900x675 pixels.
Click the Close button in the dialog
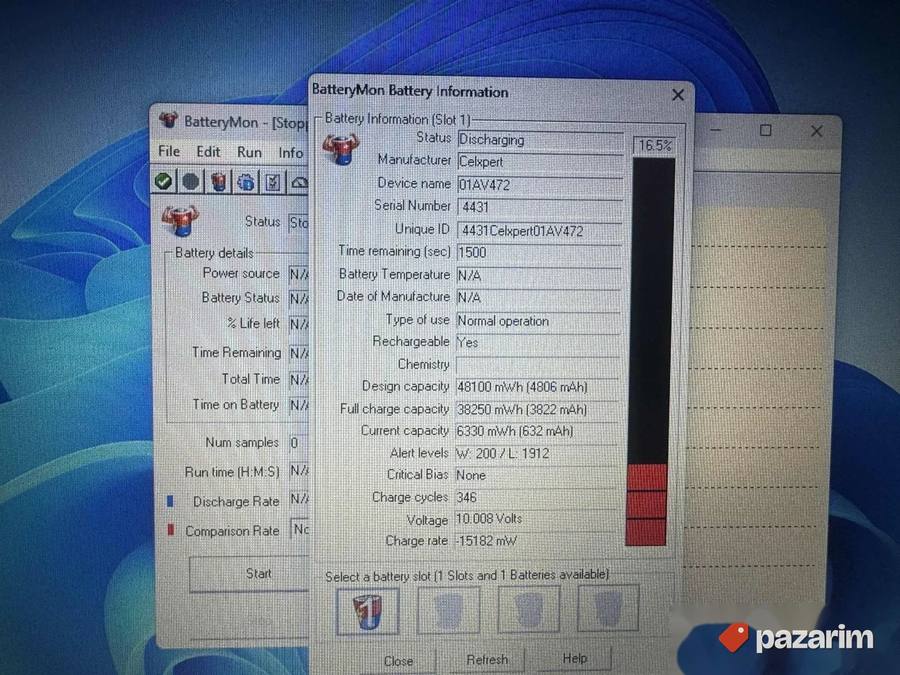click(398, 661)
